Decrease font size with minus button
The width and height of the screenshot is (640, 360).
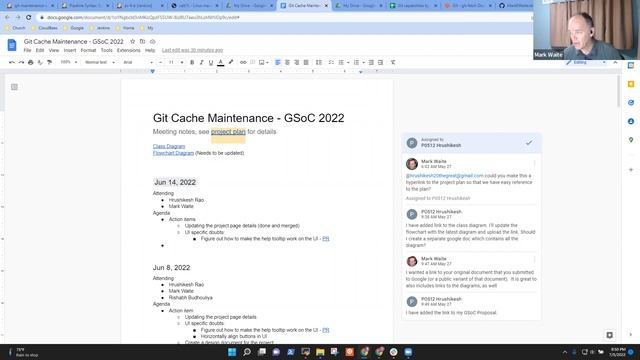(x=160, y=62)
